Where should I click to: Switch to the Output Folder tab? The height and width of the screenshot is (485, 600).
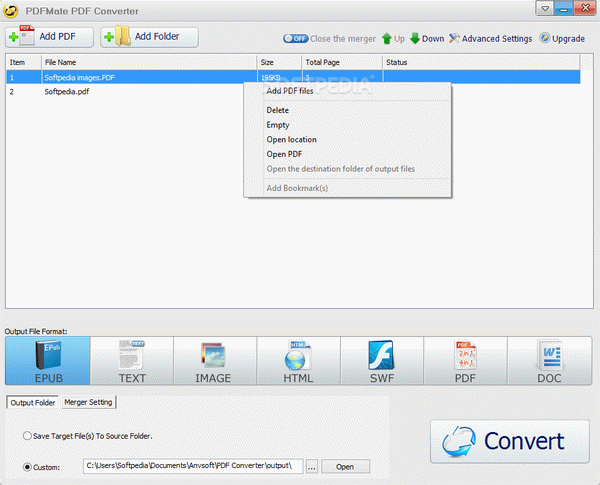33,403
